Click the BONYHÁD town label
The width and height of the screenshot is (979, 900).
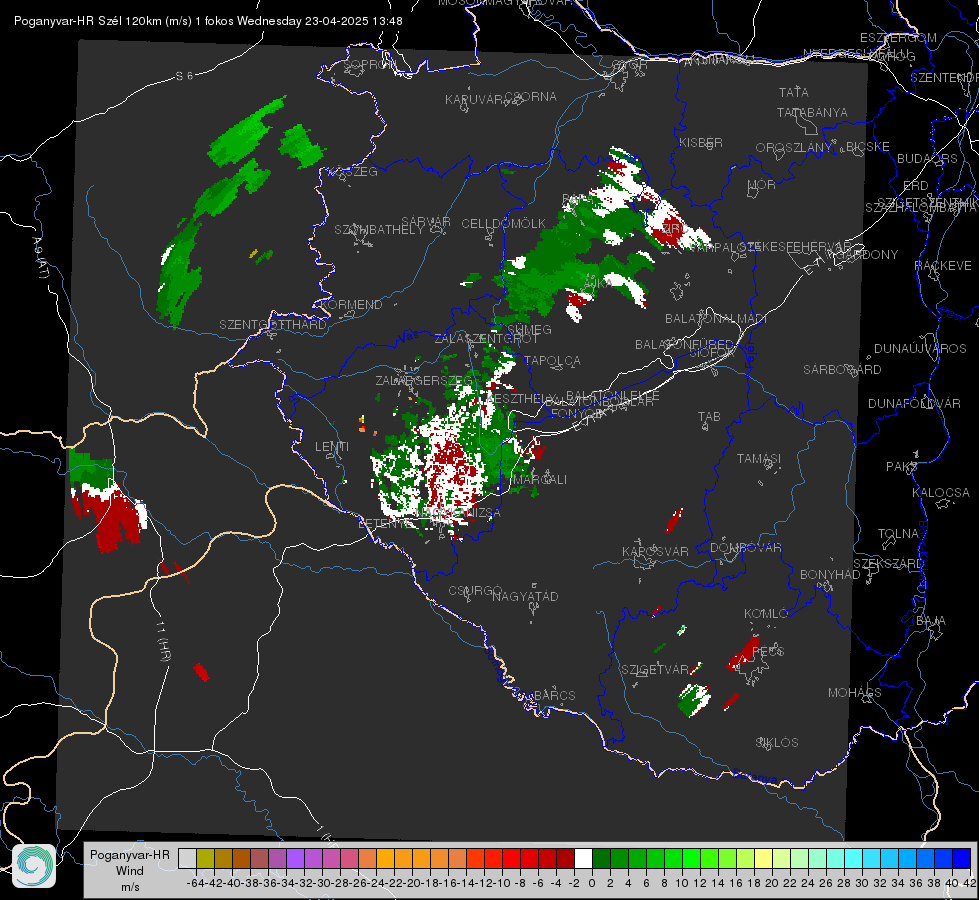830,575
